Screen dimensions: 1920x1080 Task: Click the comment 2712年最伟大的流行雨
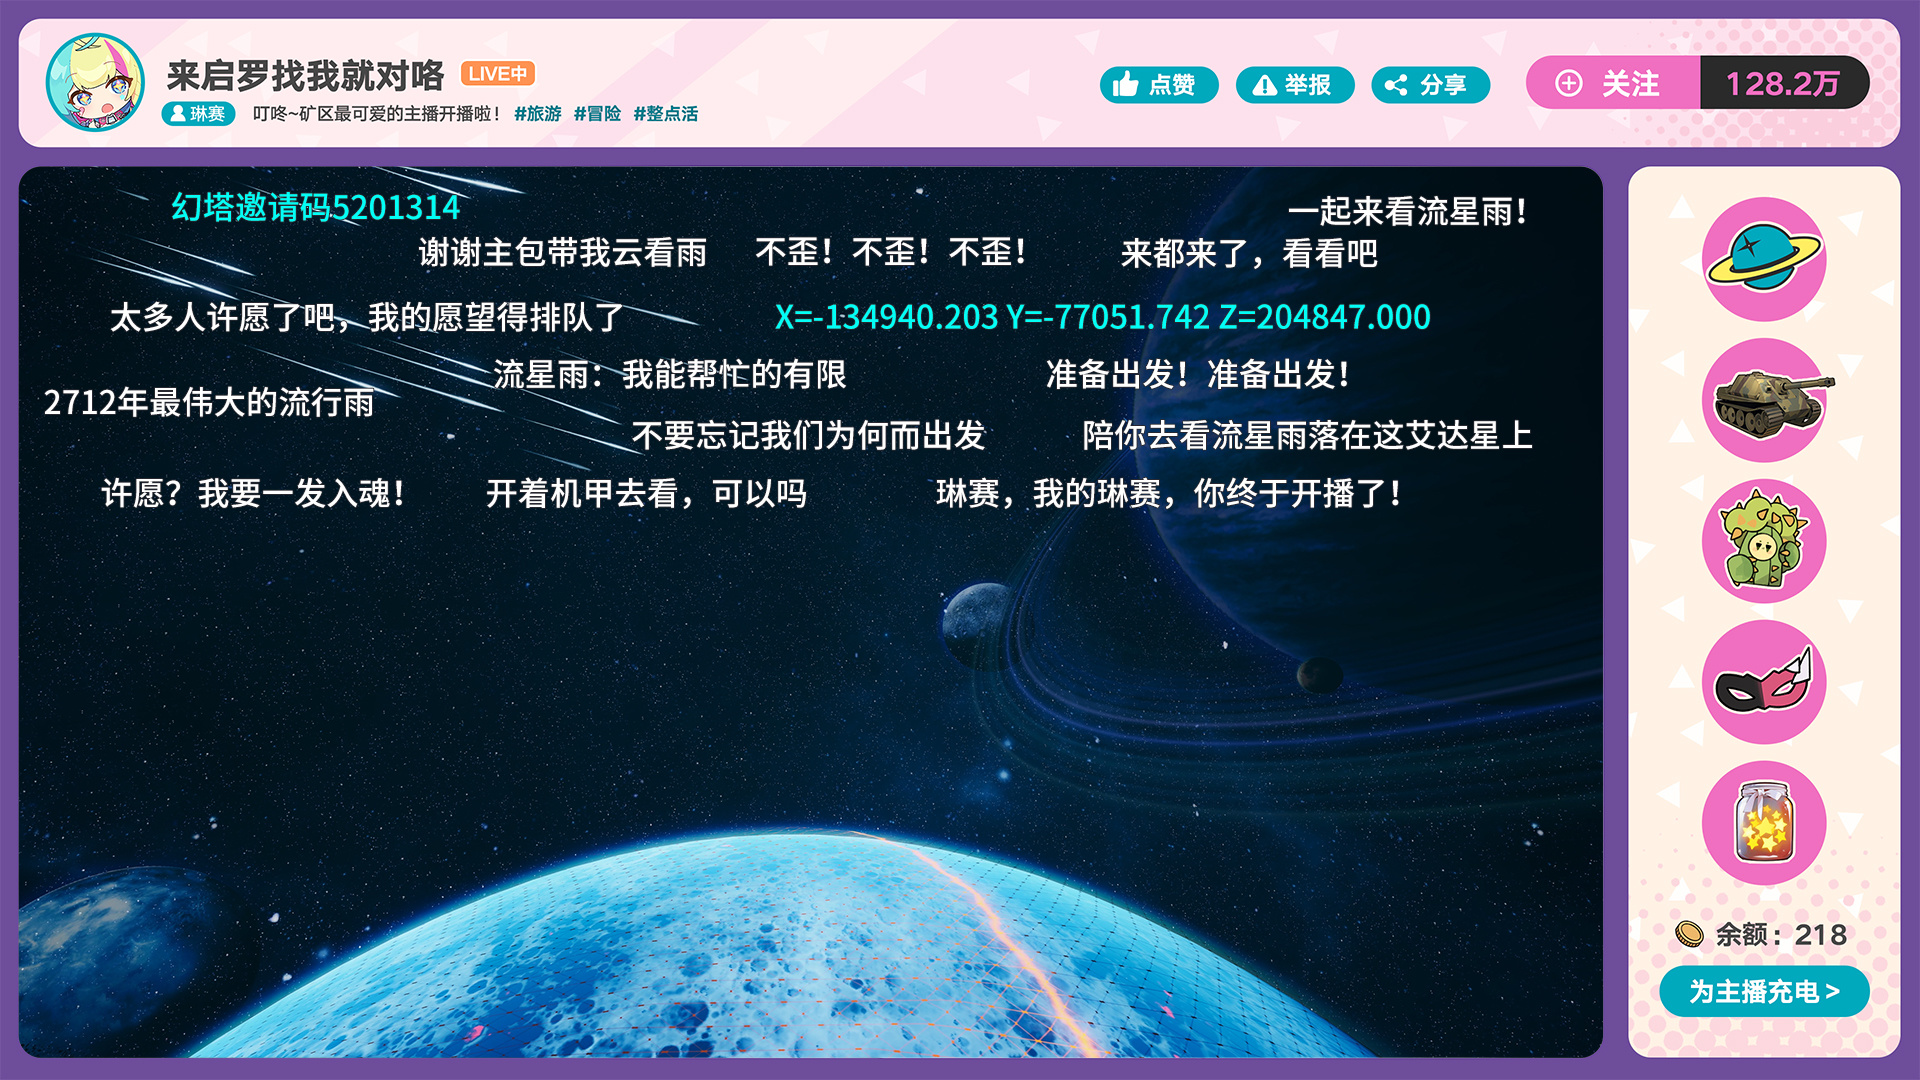point(209,402)
